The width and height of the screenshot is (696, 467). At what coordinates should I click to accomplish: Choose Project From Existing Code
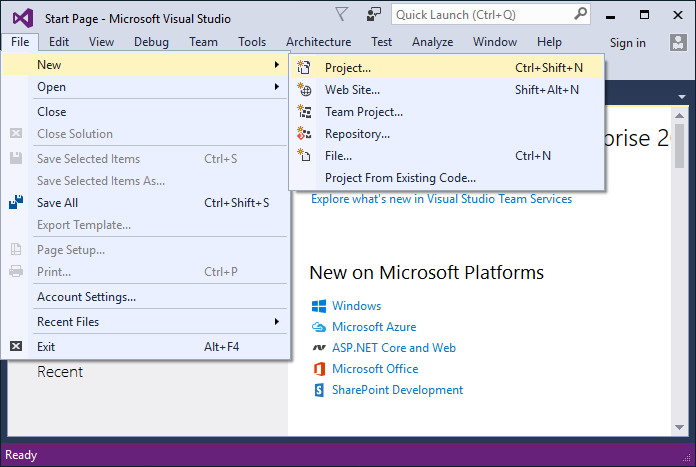(x=447, y=178)
